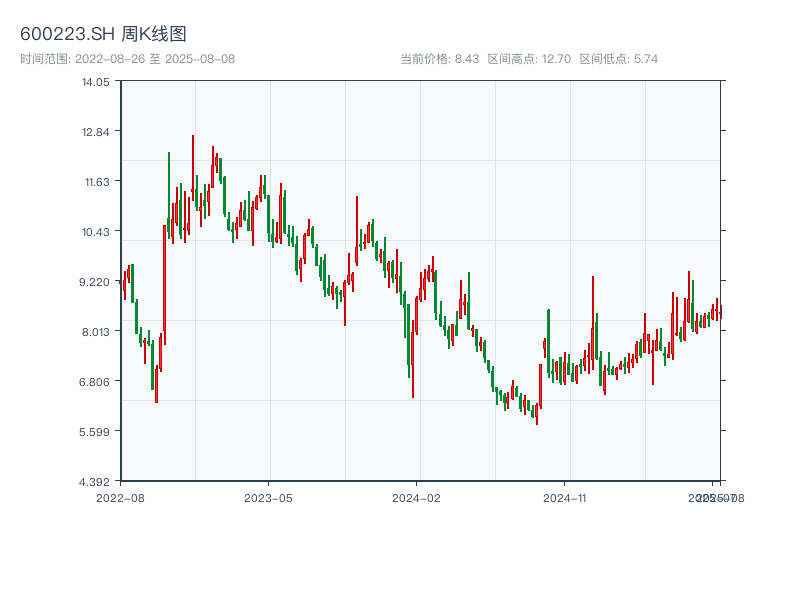Click the tallest candlestick reaching the 12.70 high
This screenshot has height=600, width=800.
(x=193, y=168)
